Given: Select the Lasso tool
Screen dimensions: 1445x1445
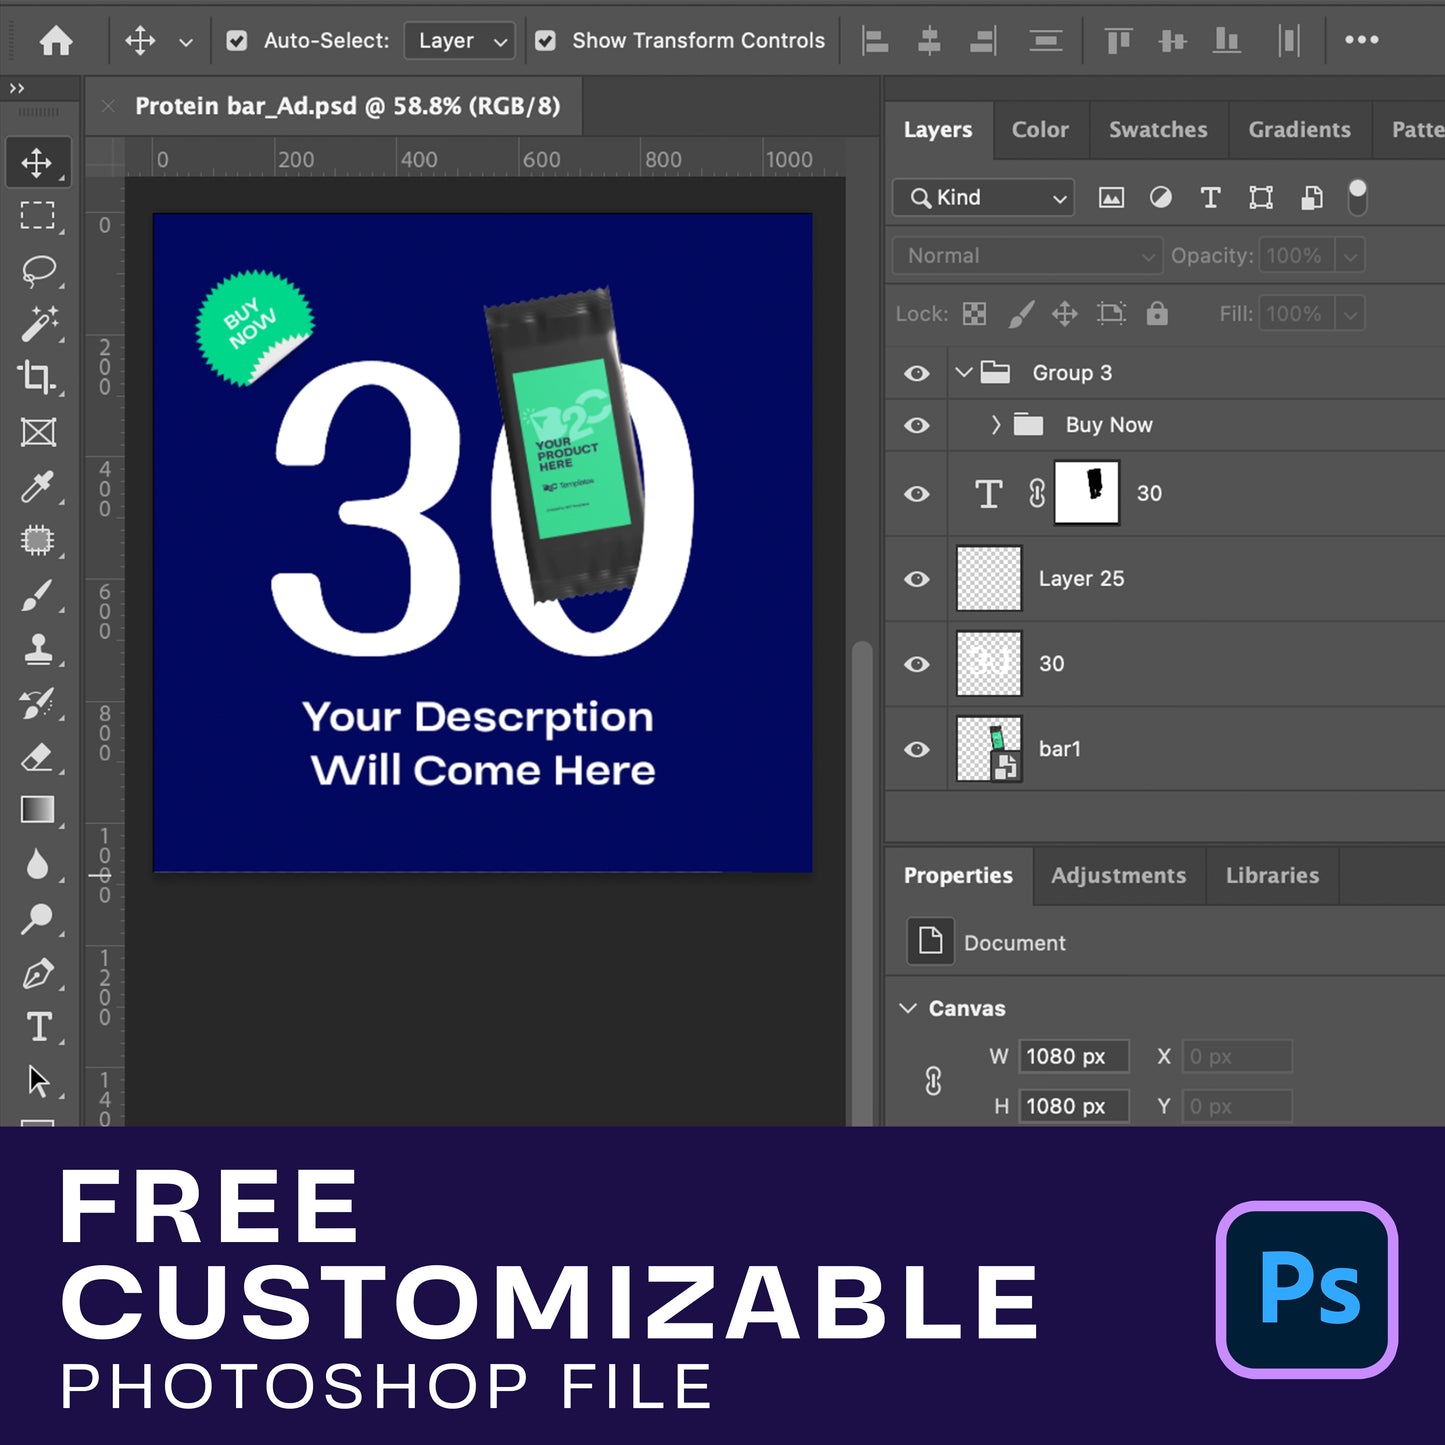Looking at the screenshot, I should [38, 270].
